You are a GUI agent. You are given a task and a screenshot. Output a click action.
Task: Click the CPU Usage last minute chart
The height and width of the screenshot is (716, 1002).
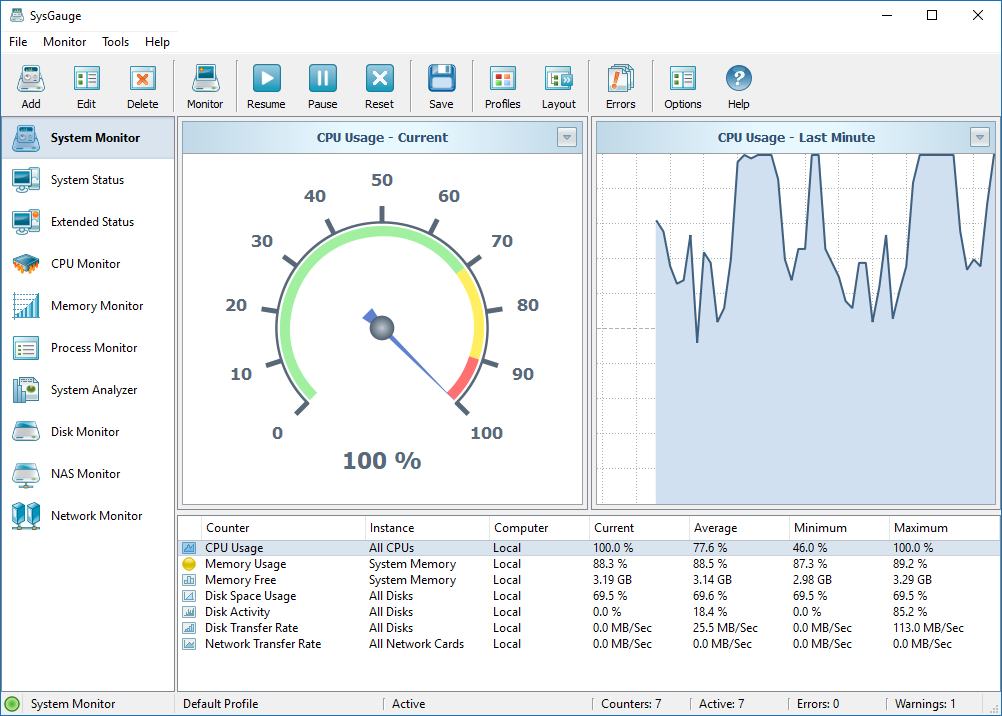click(796, 329)
